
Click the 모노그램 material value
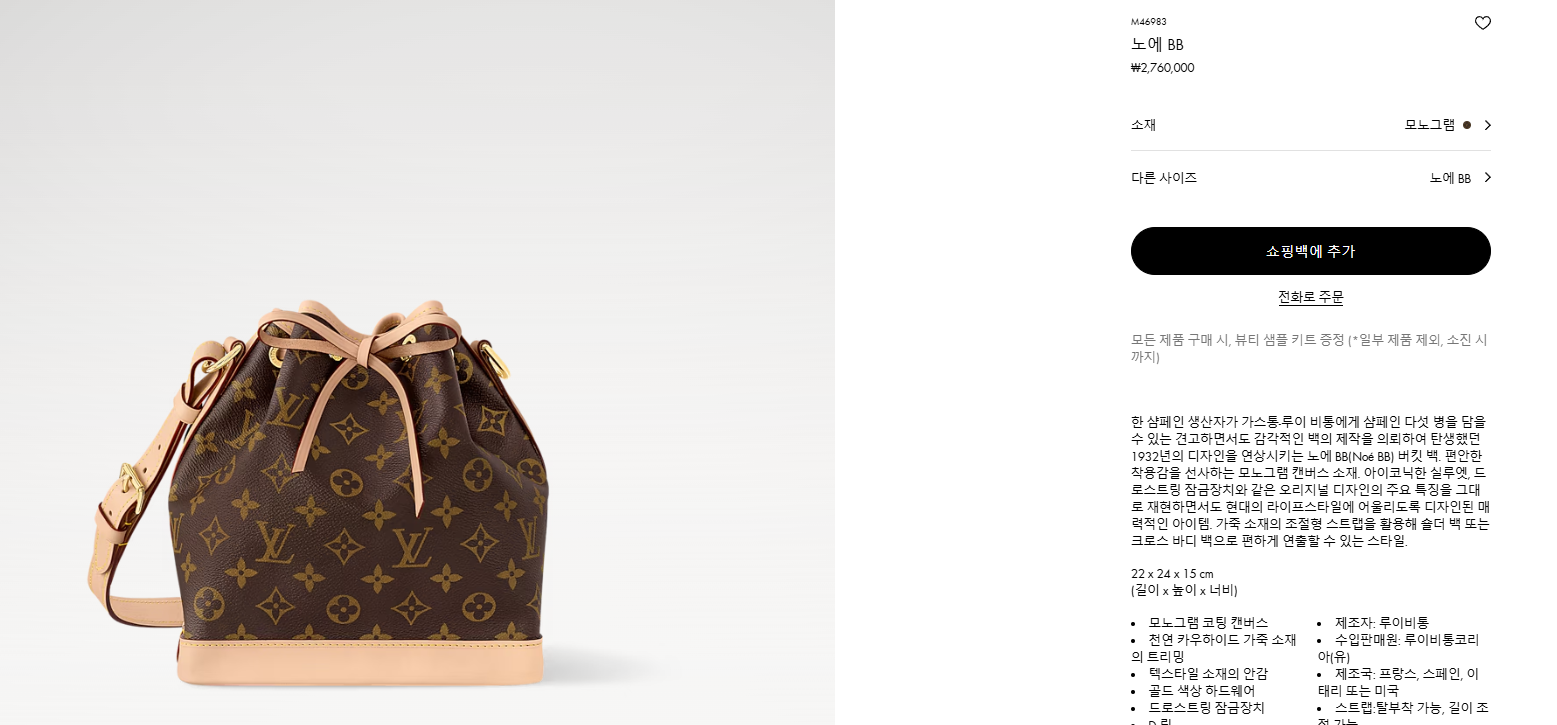[1430, 125]
